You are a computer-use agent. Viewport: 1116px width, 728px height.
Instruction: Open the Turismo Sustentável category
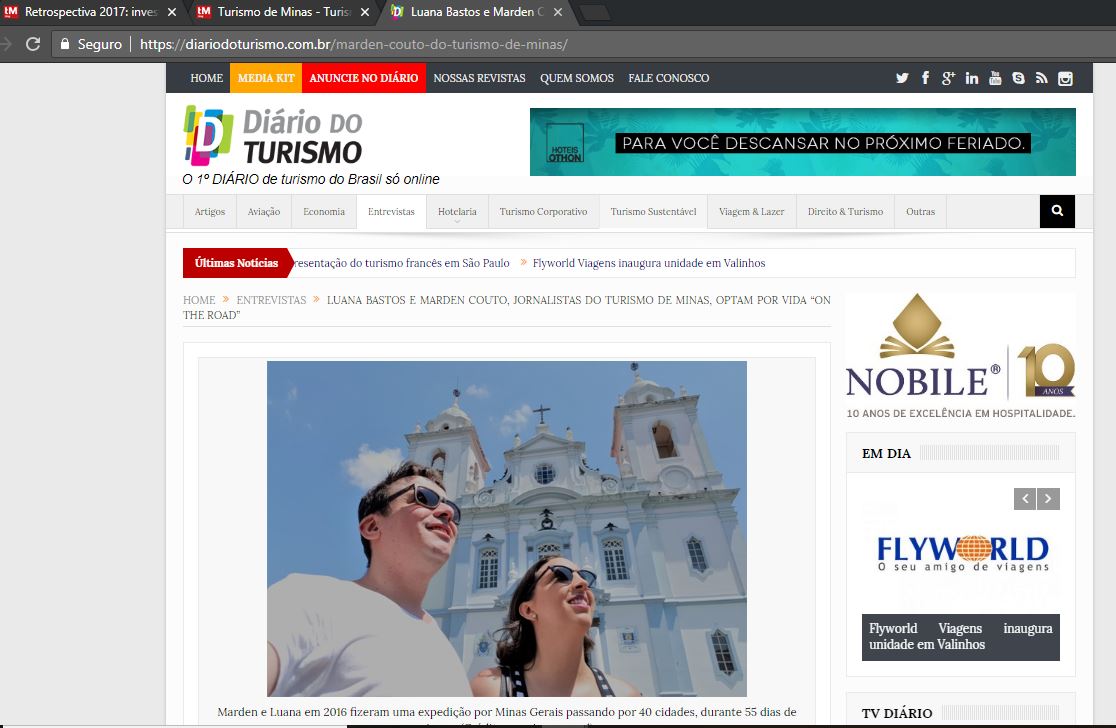[653, 211]
